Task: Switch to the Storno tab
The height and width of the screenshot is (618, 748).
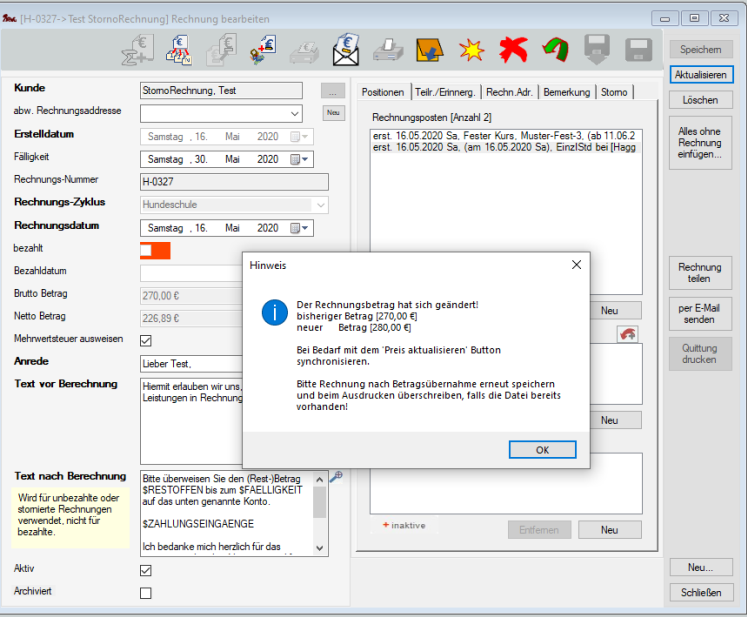Action: 614,92
